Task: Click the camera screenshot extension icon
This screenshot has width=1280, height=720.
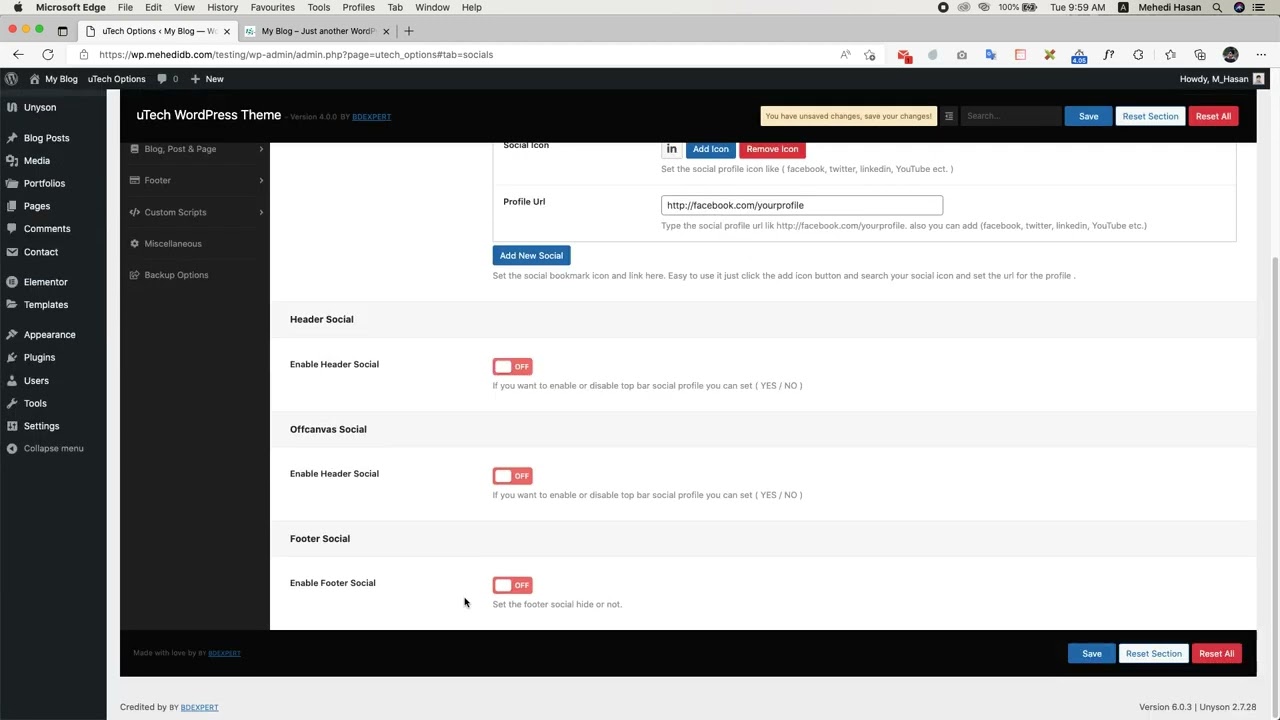Action: pos(962,55)
